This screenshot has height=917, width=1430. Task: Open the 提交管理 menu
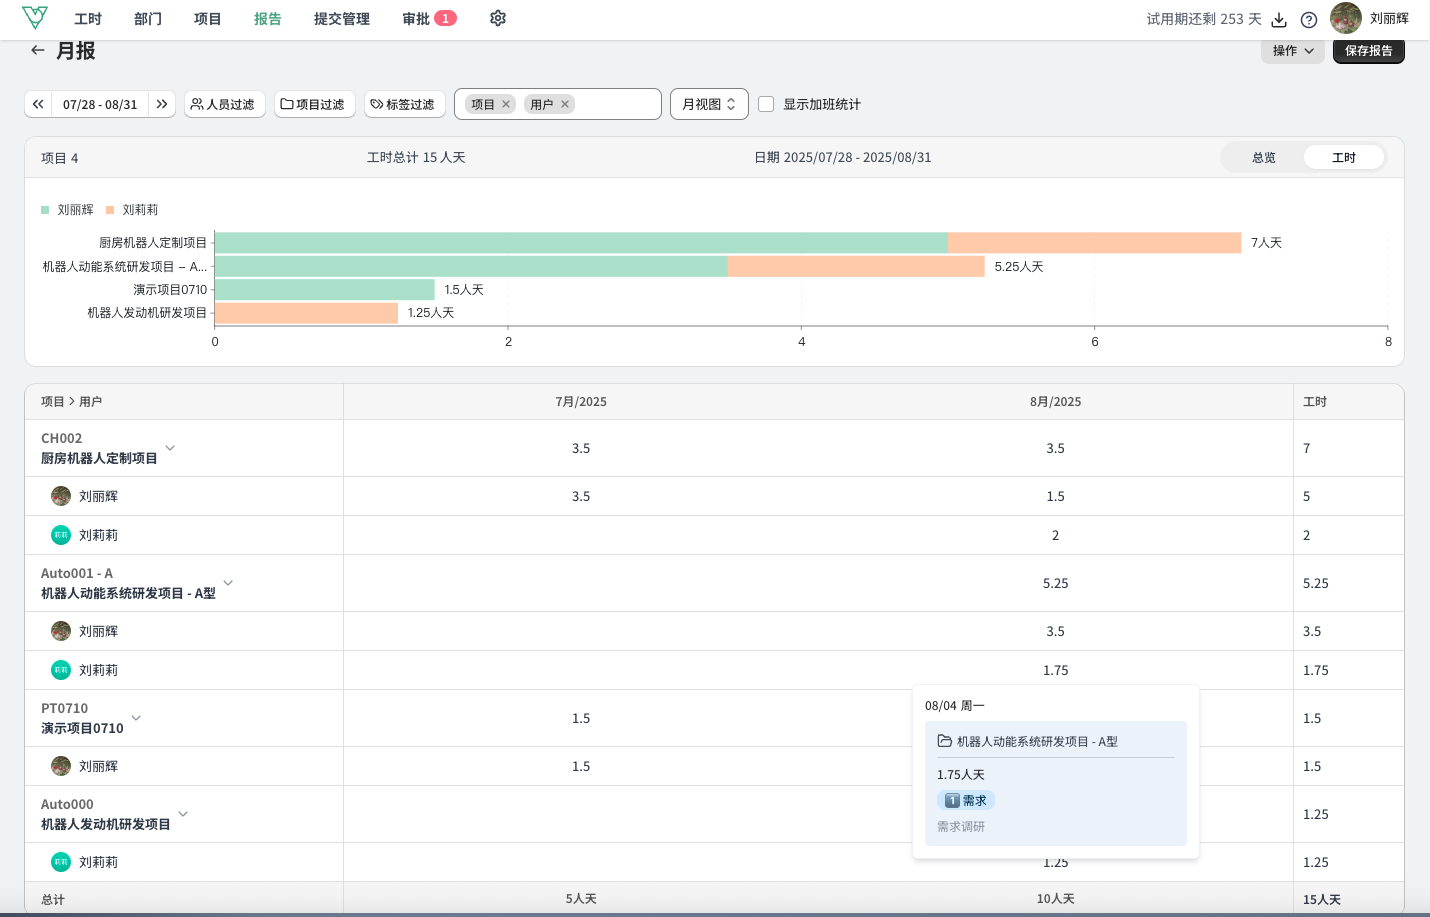pos(341,19)
